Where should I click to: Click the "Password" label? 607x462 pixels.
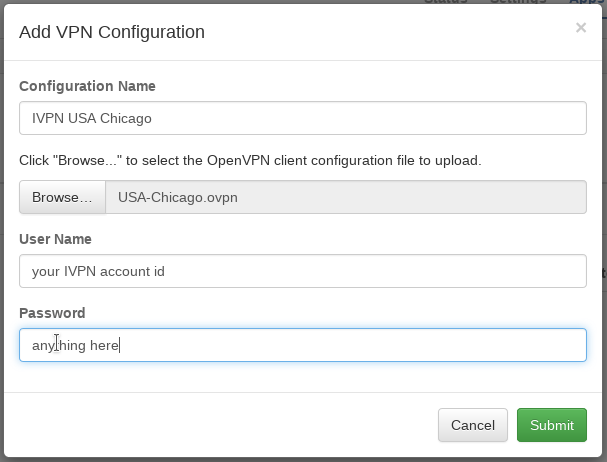[52, 313]
